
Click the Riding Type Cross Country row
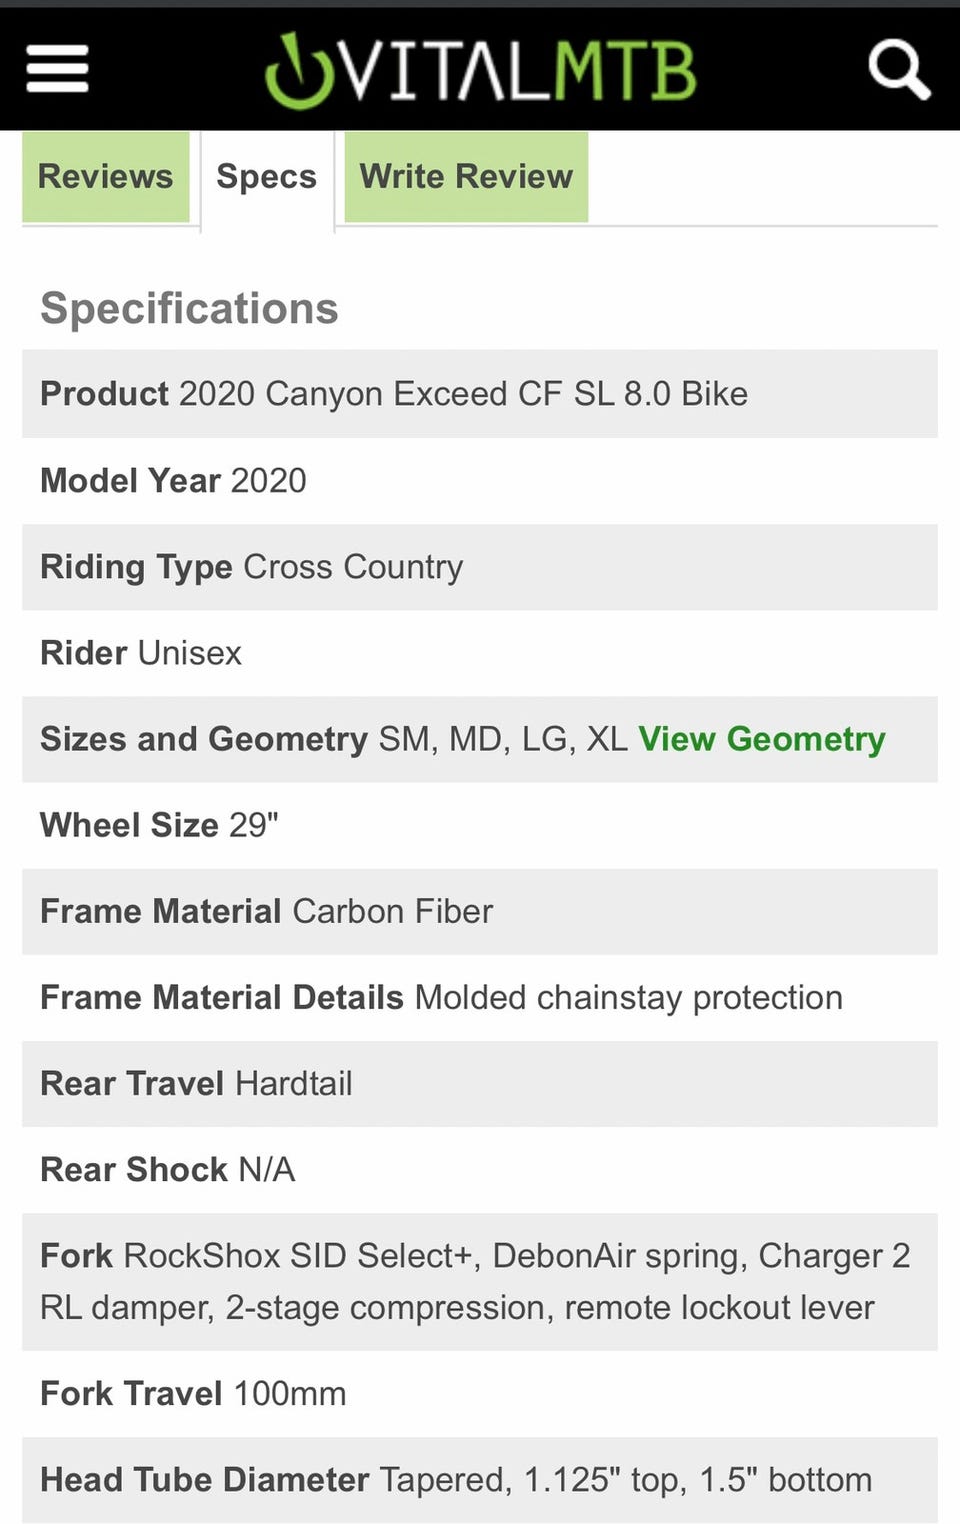pyautogui.click(x=480, y=567)
